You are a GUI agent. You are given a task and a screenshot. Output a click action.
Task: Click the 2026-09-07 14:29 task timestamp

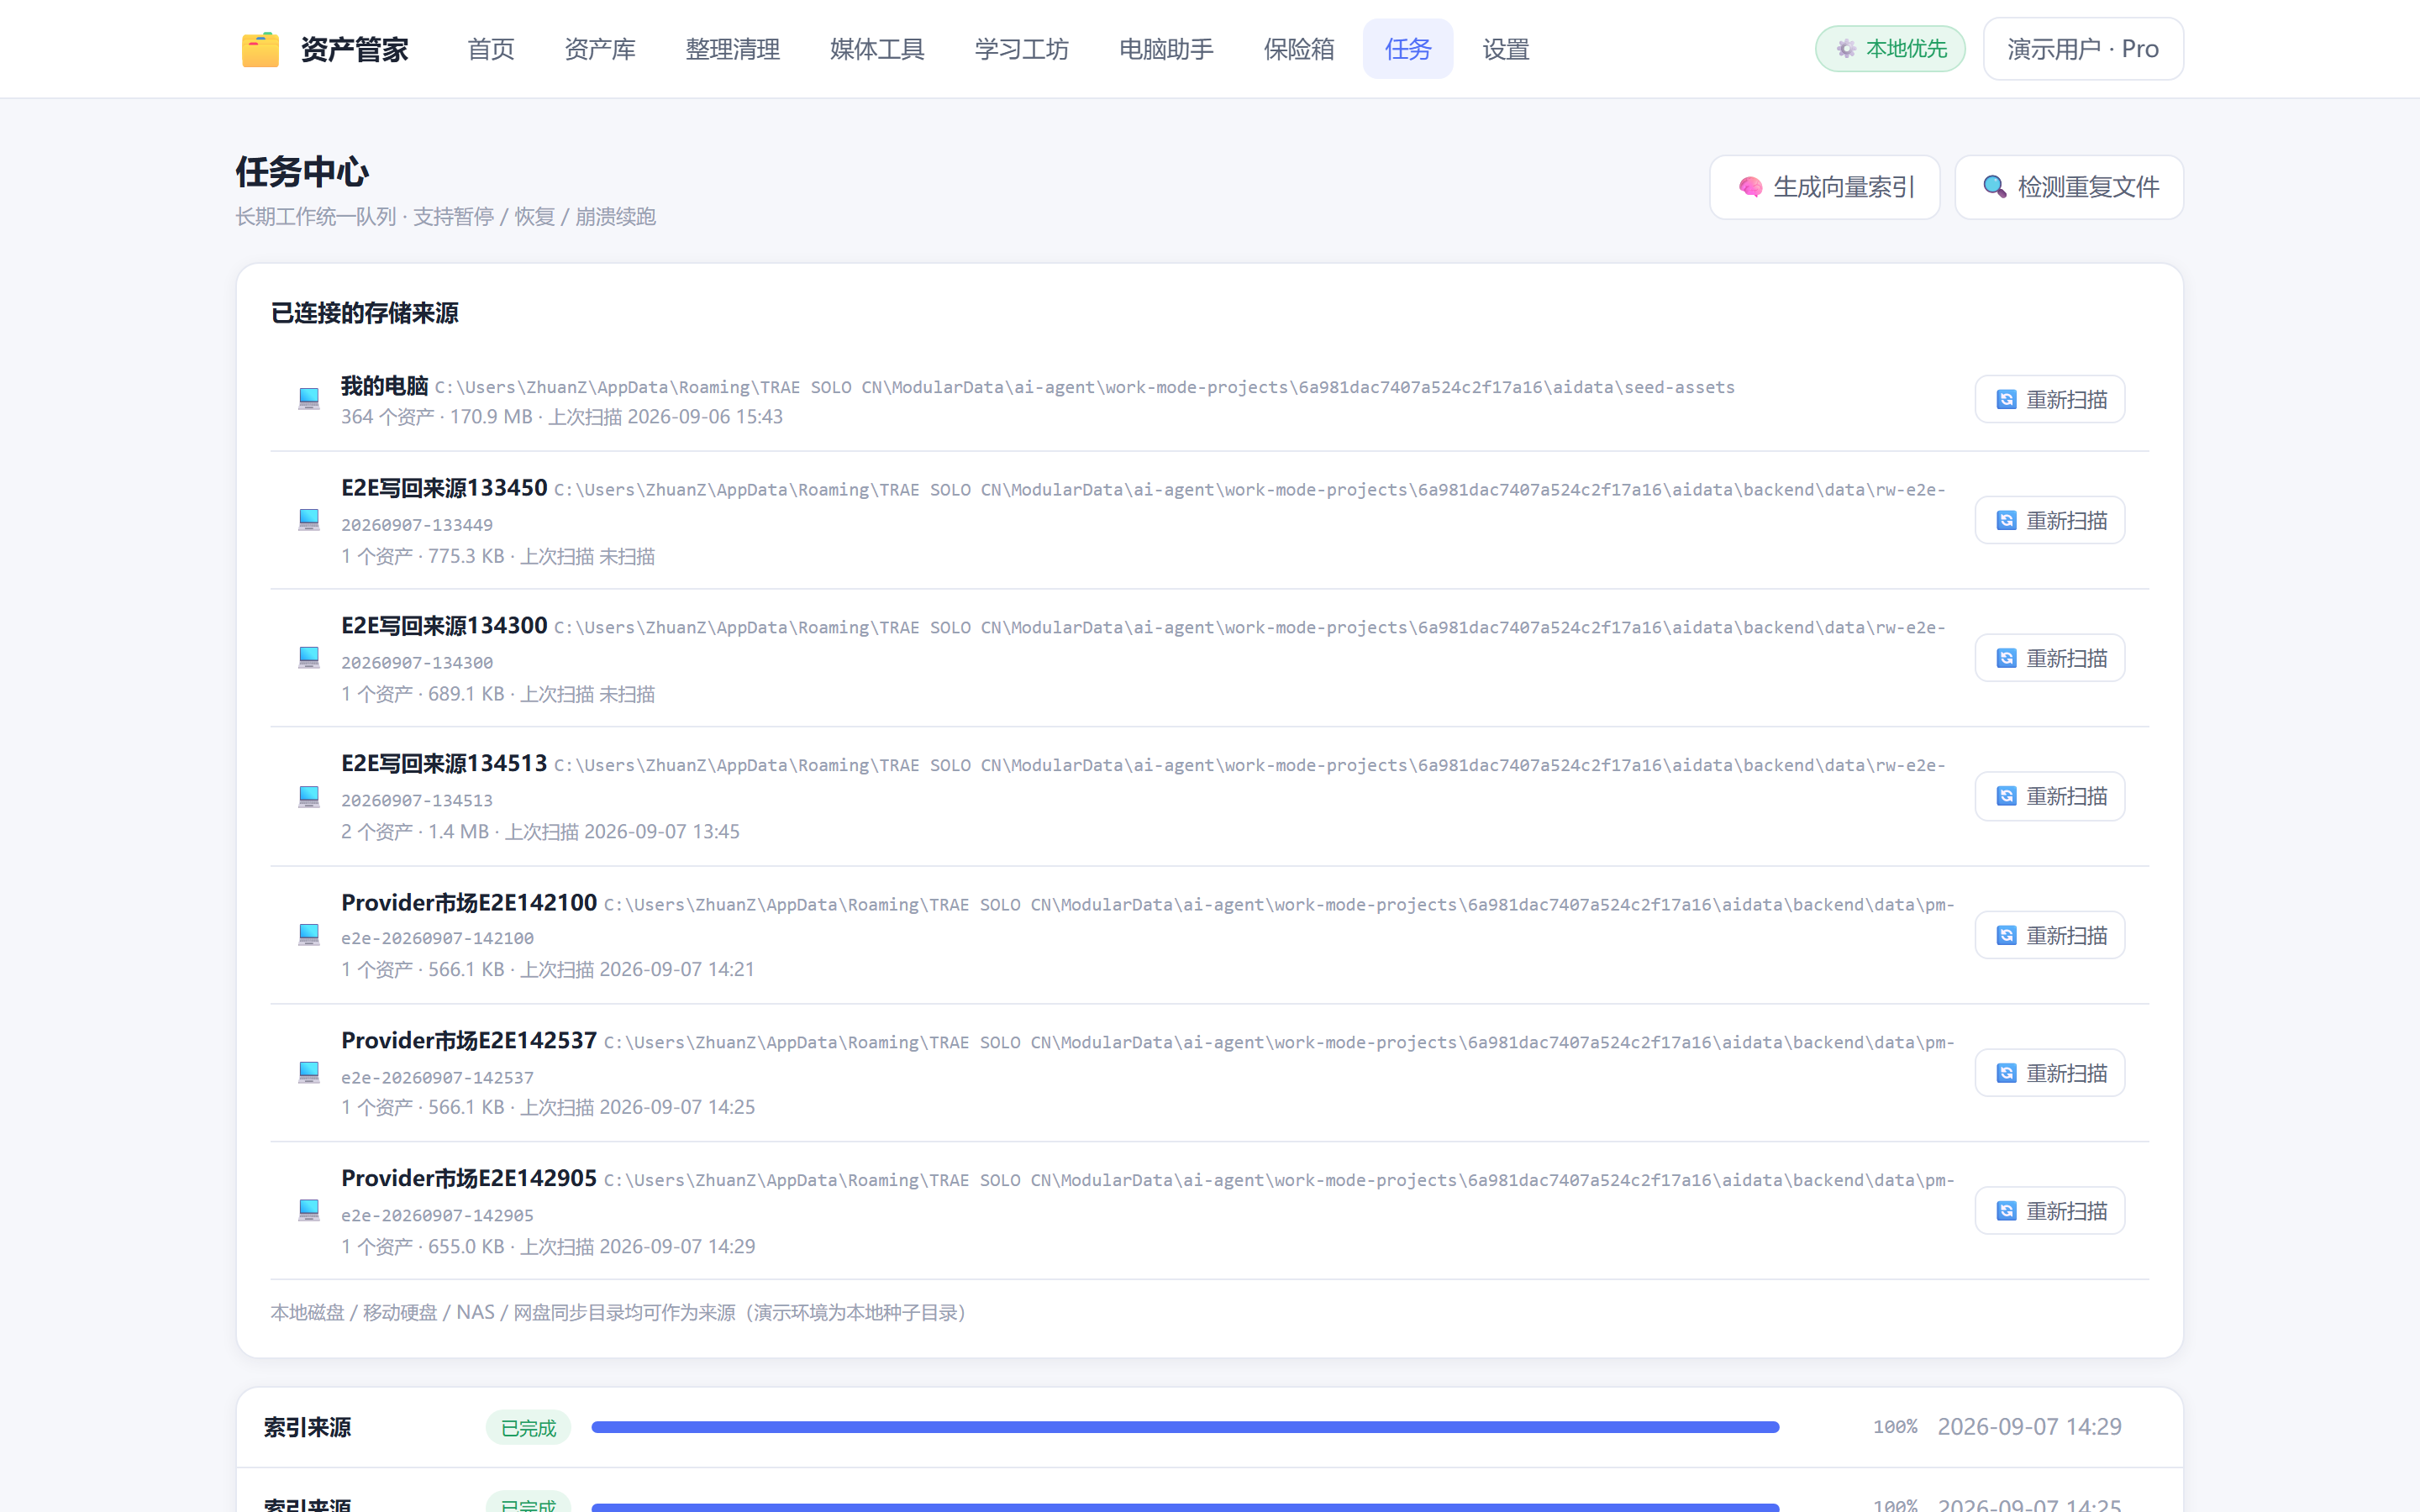click(x=2029, y=1427)
